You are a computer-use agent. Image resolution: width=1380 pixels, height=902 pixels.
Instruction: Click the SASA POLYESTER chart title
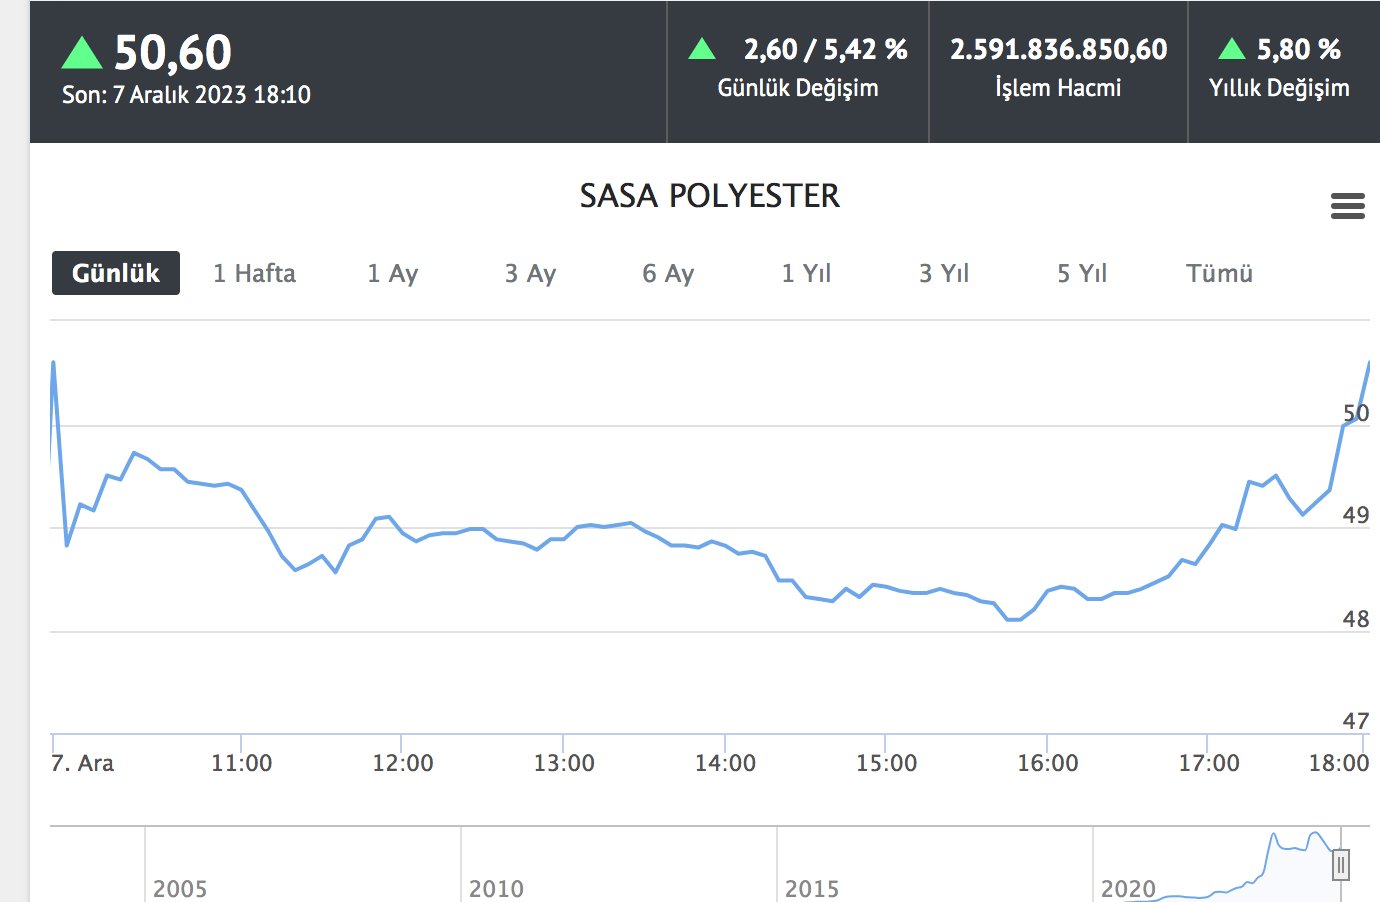point(710,195)
